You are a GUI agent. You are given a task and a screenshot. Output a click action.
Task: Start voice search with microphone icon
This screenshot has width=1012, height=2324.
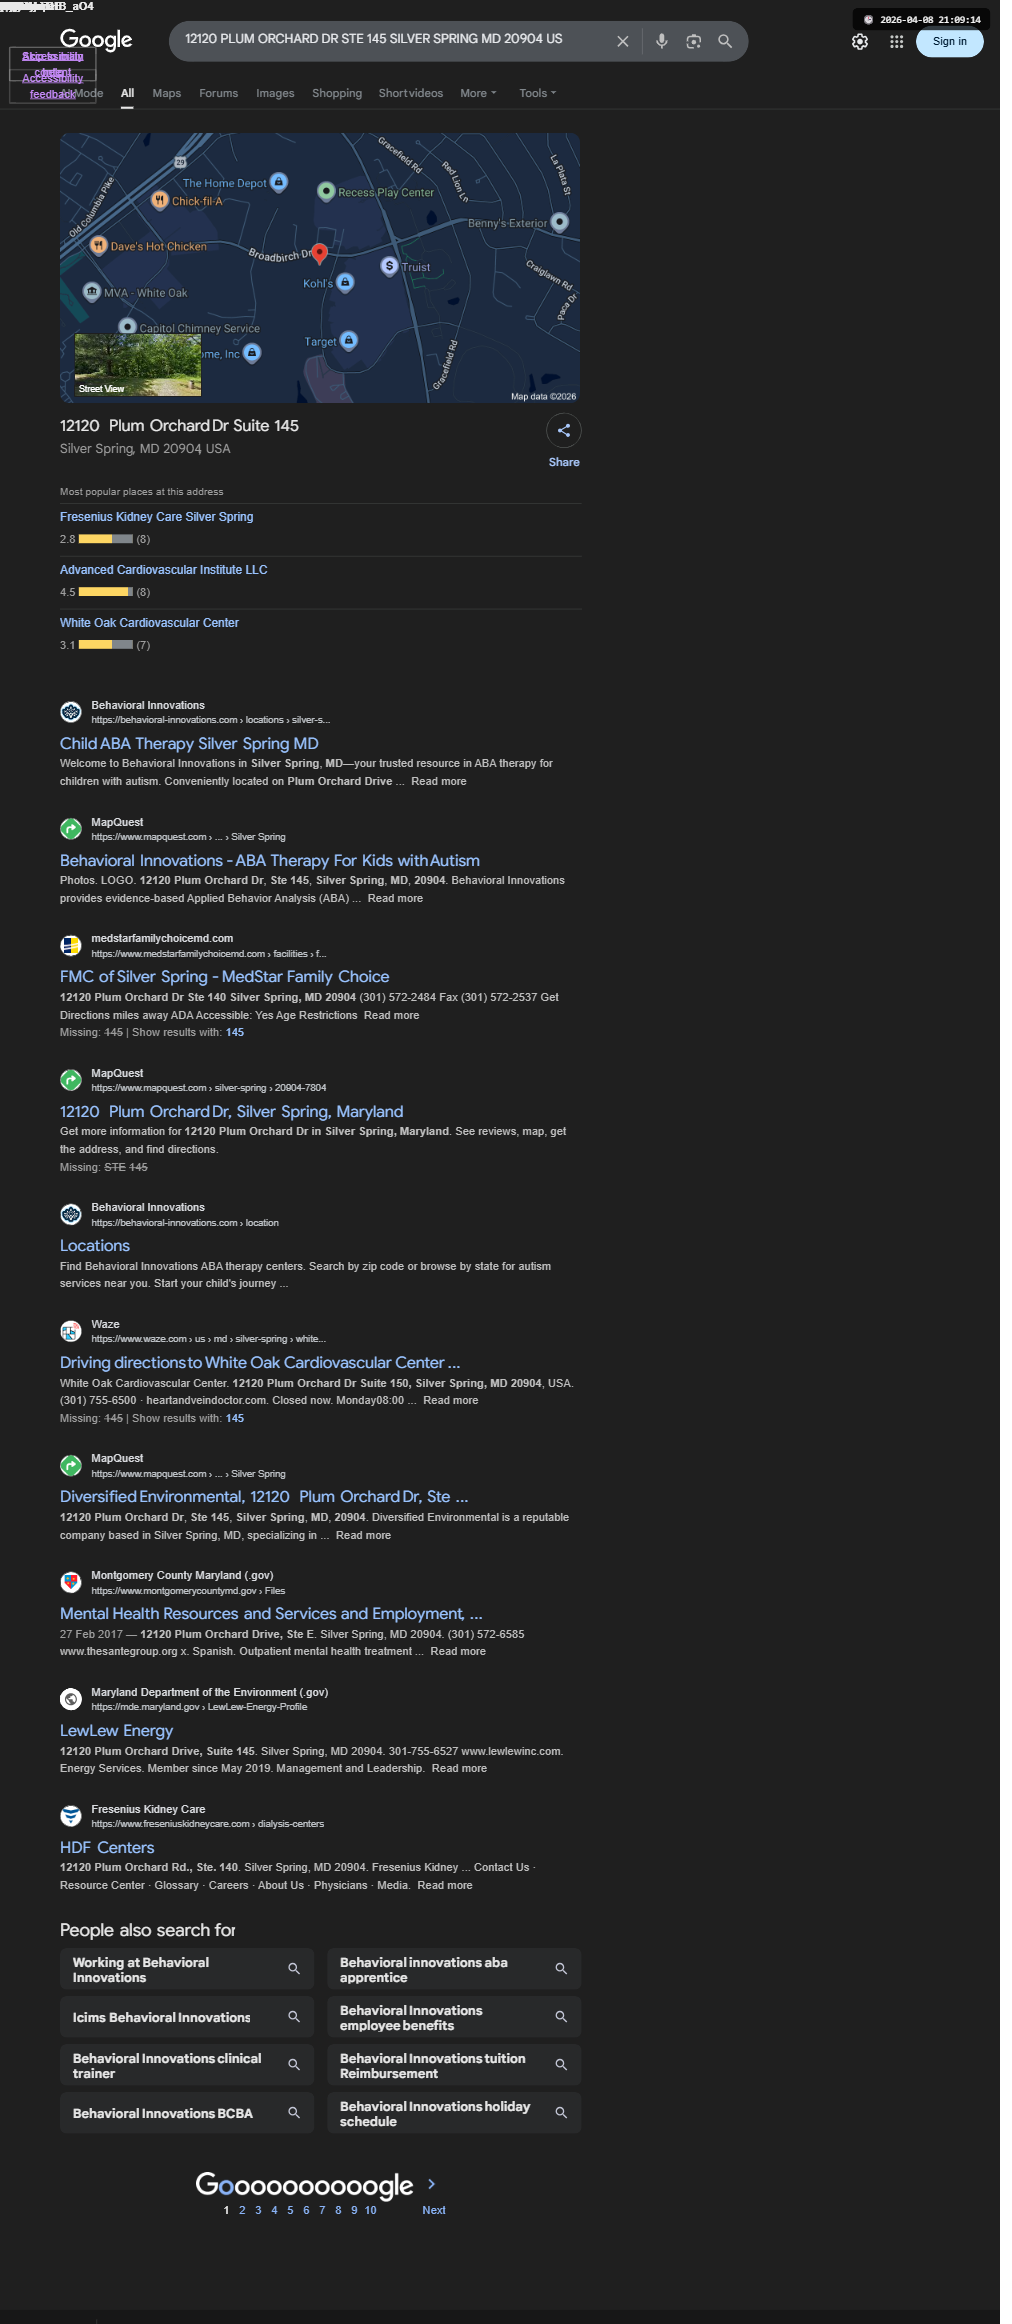point(661,42)
